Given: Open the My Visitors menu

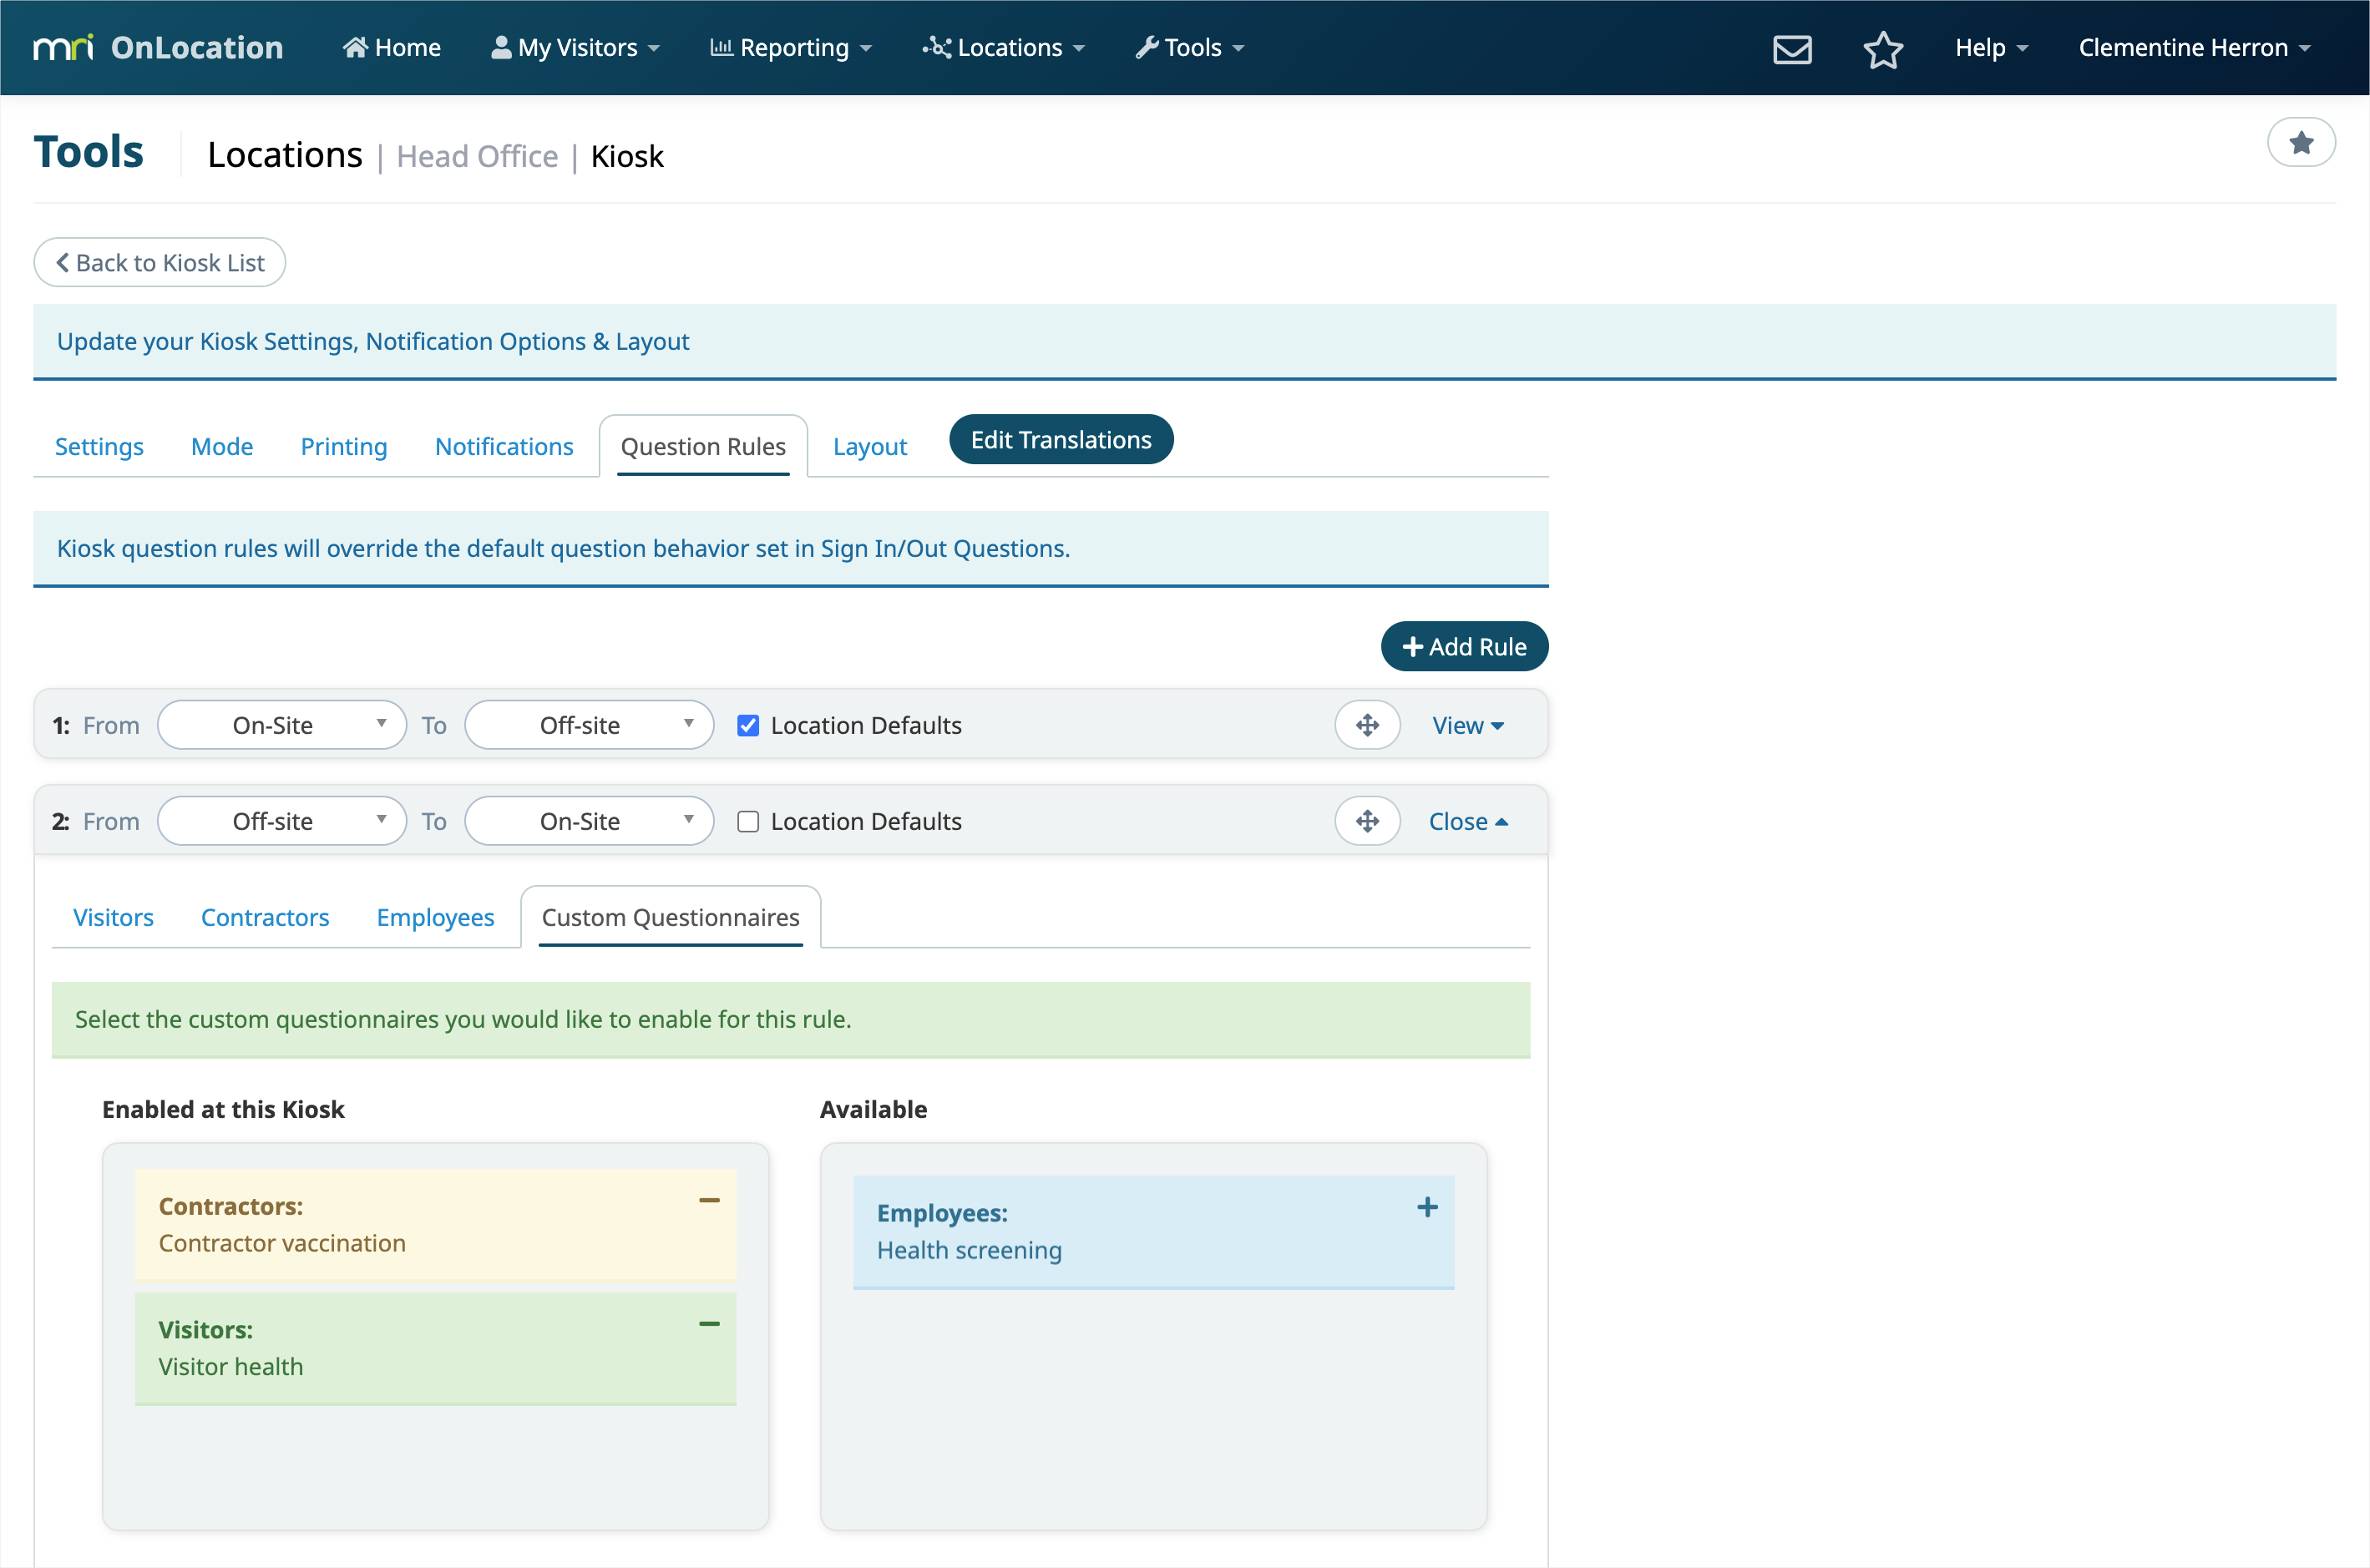Looking at the screenshot, I should (575, 47).
